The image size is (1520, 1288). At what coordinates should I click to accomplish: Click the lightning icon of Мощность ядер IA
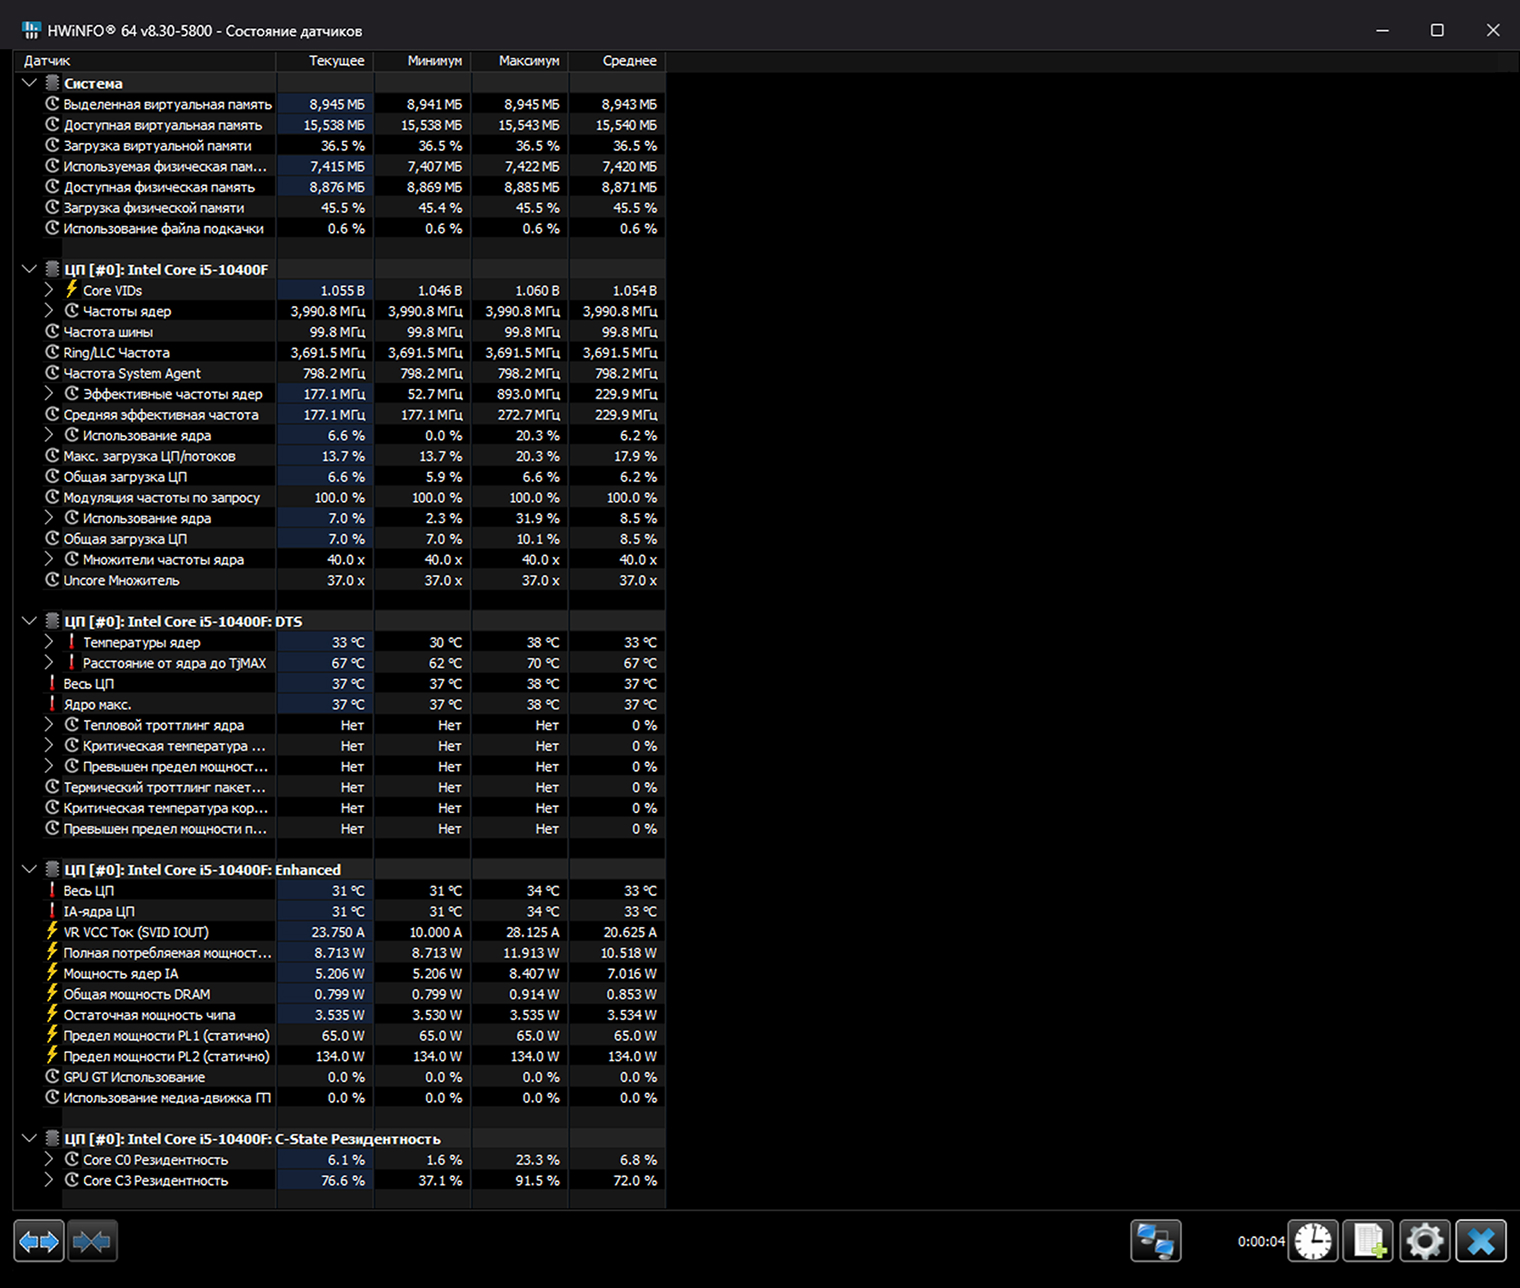click(52, 972)
